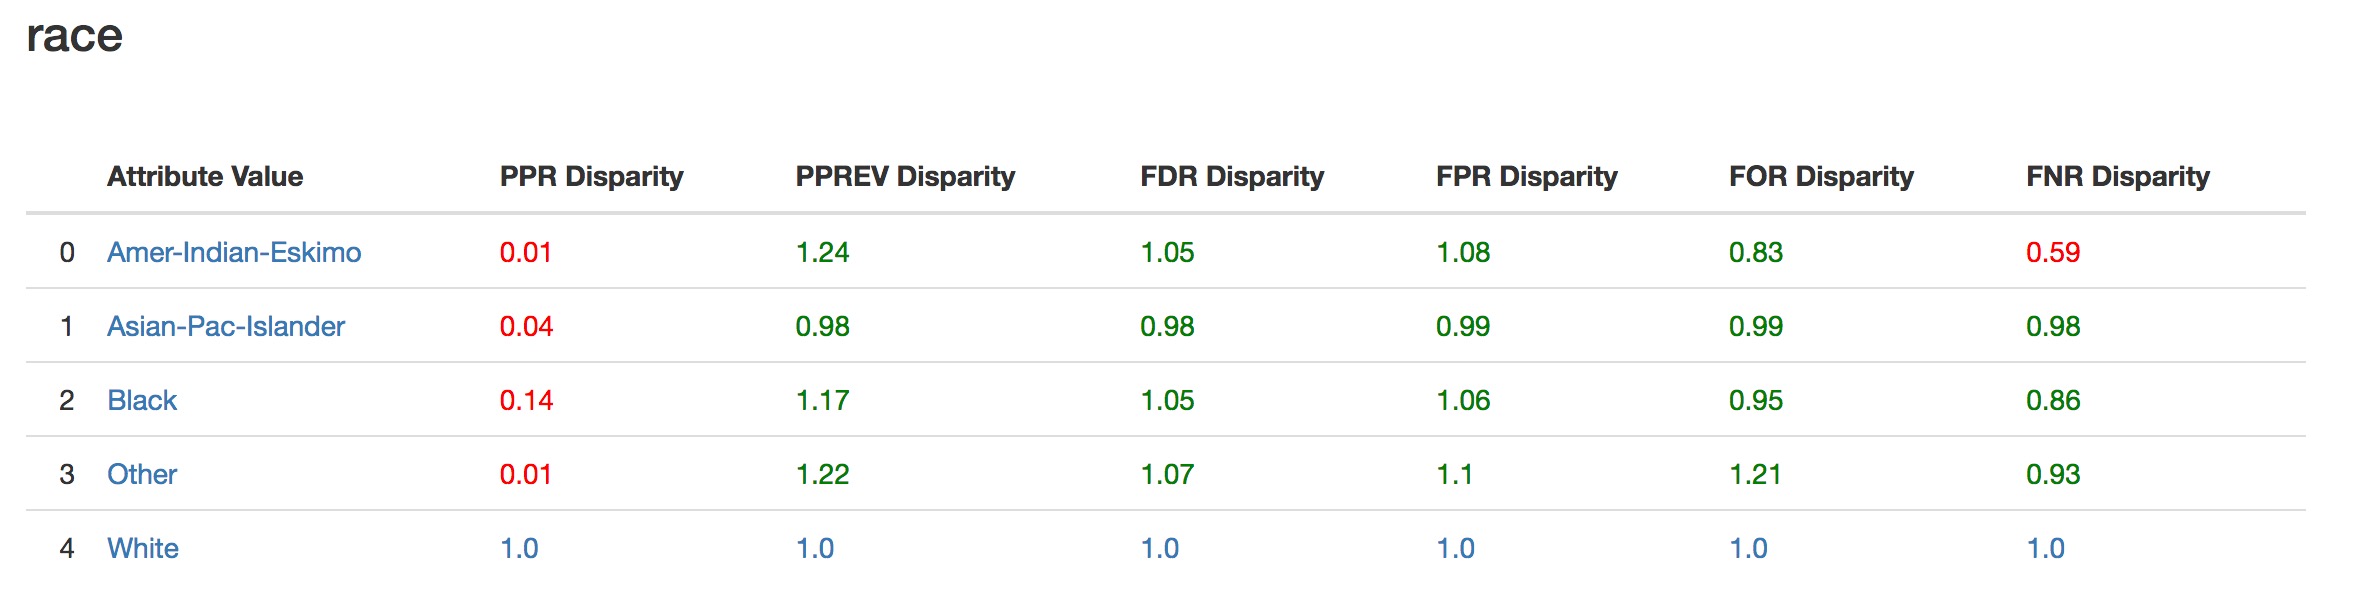Click the 0.14 PPR Disparity value for Black
The image size is (2360, 616).
pos(526,400)
